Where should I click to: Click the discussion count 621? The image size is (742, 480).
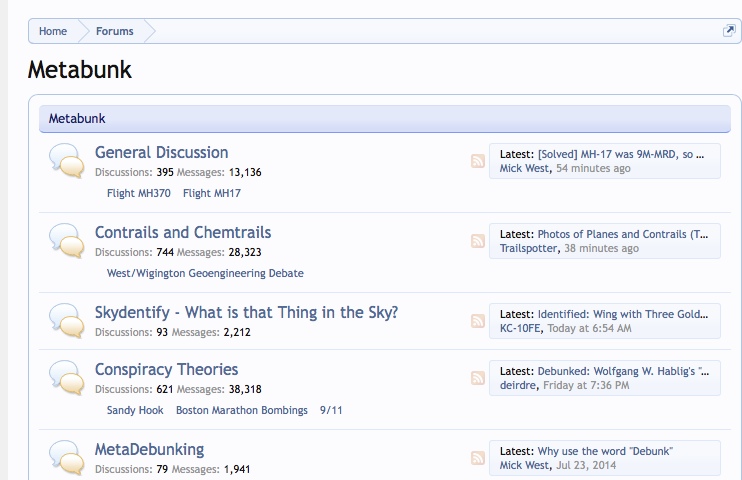pos(165,389)
